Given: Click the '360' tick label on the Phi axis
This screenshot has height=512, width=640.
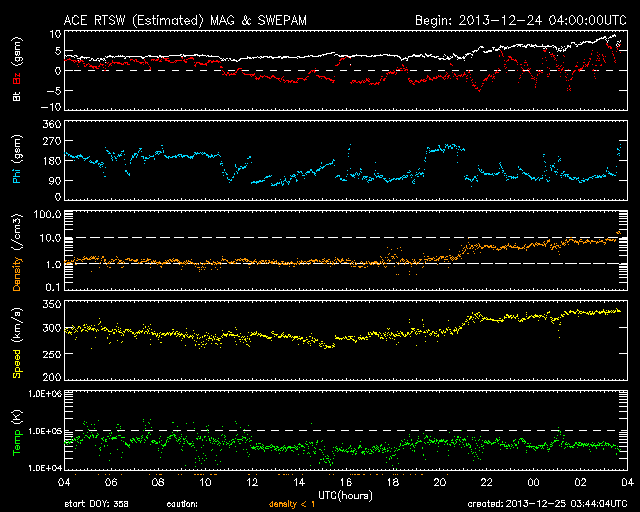Looking at the screenshot, I should pos(52,124).
